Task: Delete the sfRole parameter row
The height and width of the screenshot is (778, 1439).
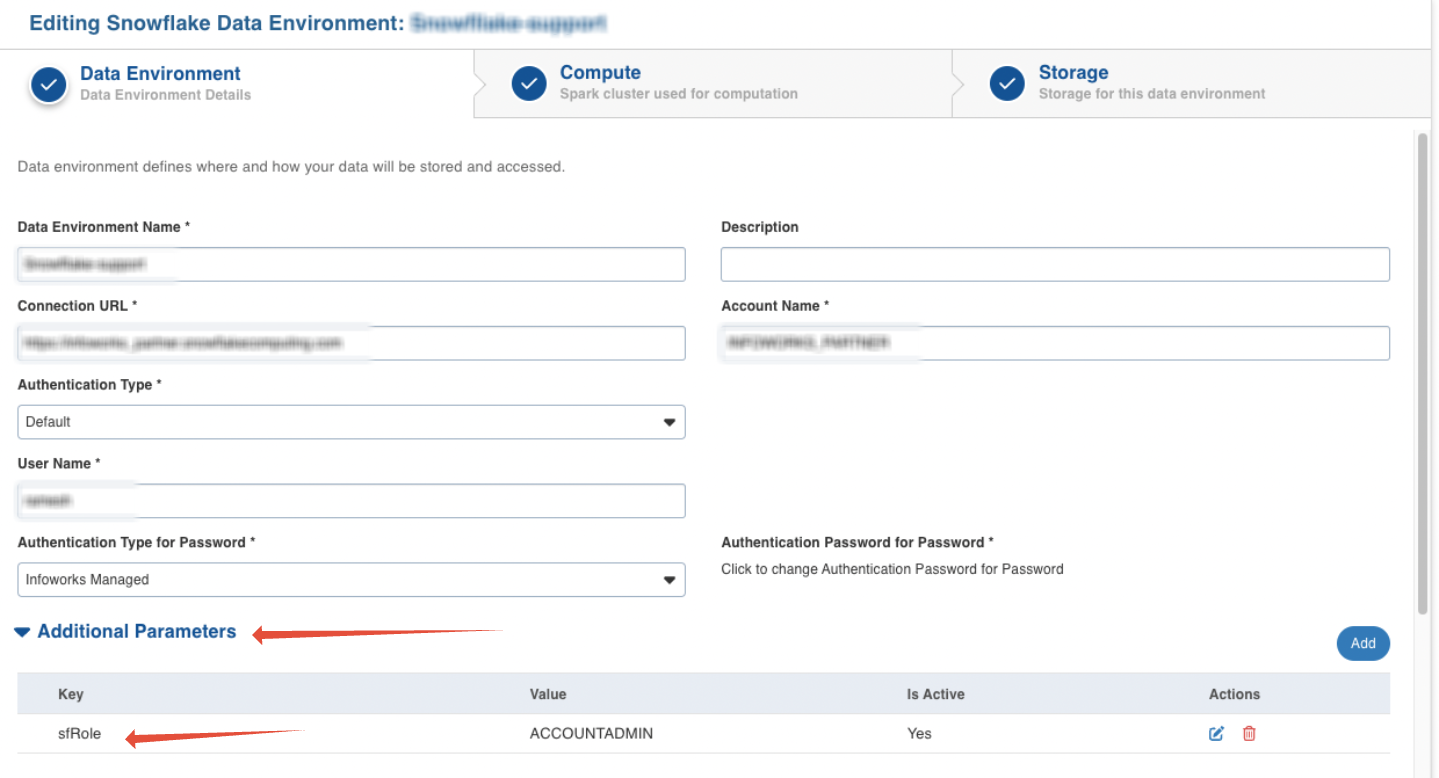Action: (x=1249, y=733)
